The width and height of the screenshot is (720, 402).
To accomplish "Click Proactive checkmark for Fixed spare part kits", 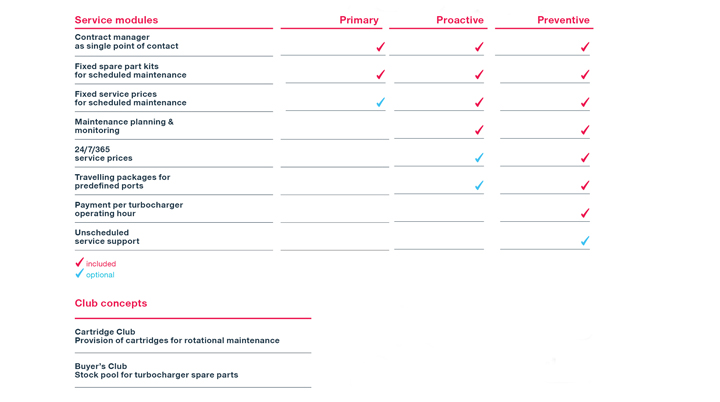I will [479, 75].
